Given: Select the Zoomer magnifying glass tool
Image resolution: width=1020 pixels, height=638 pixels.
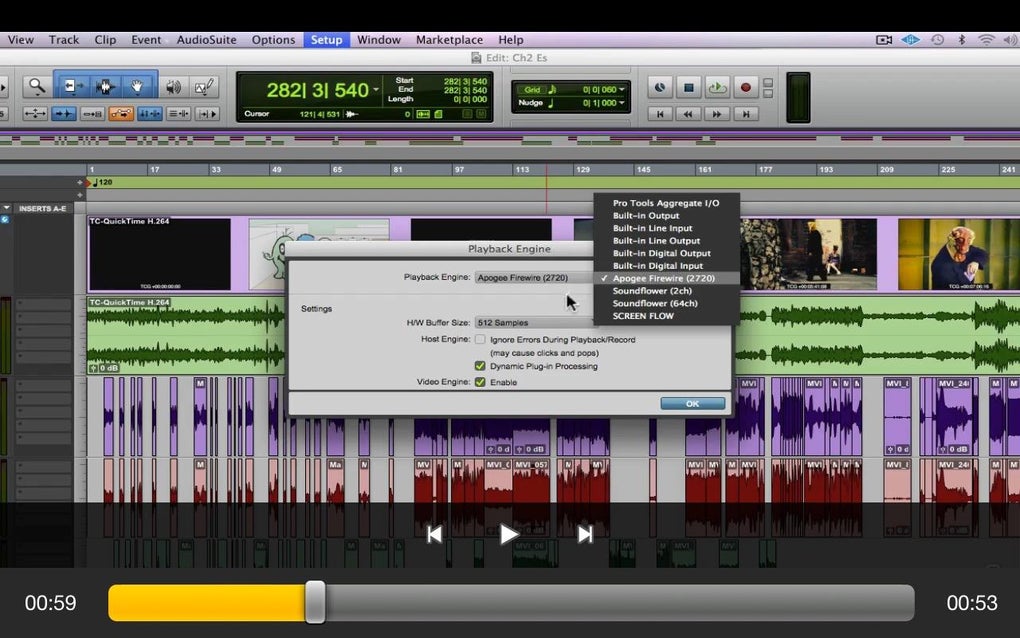Looking at the screenshot, I should (37, 87).
